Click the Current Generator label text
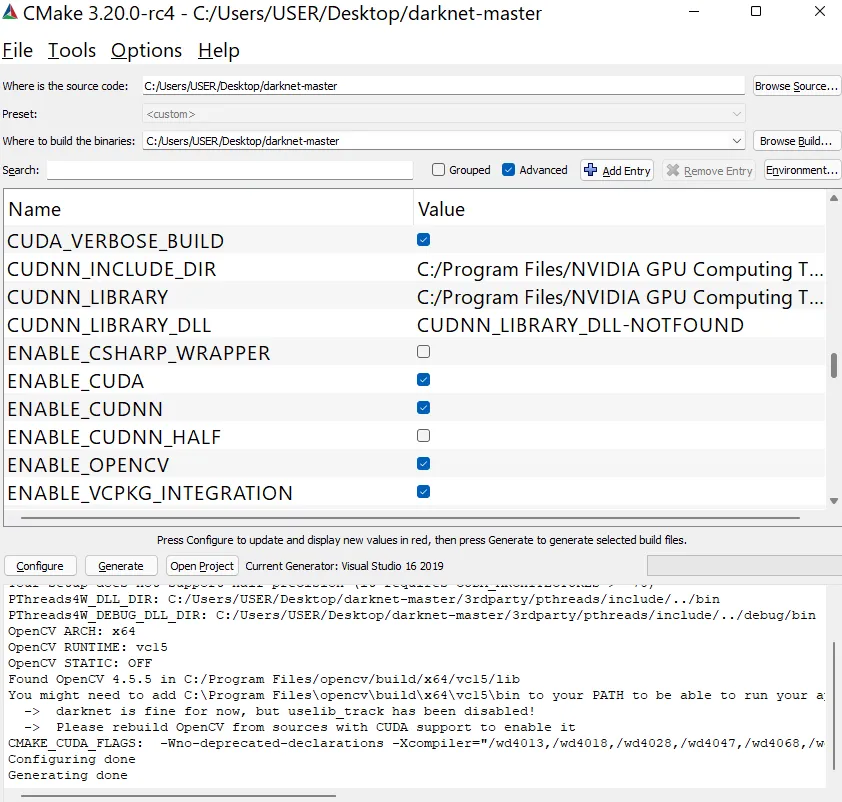Image resolution: width=842 pixels, height=802 pixels. point(344,566)
